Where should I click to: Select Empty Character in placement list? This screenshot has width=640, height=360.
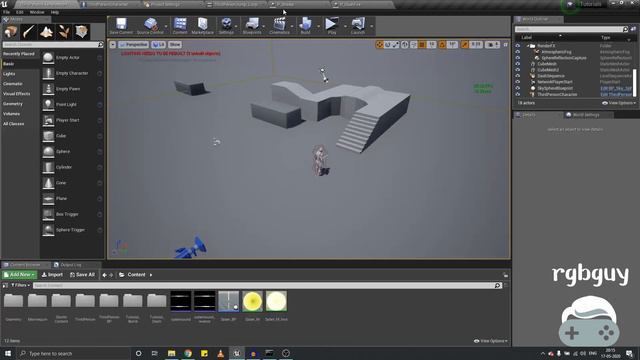(x=72, y=73)
